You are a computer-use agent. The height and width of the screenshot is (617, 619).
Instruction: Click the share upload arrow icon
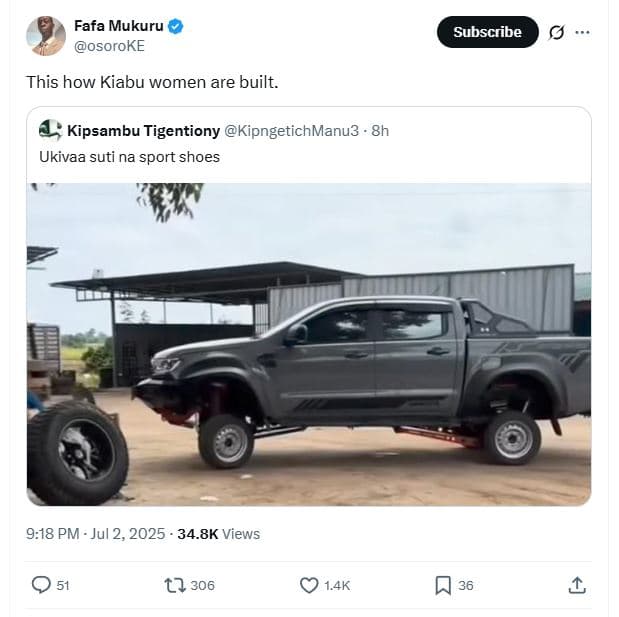pos(577,585)
